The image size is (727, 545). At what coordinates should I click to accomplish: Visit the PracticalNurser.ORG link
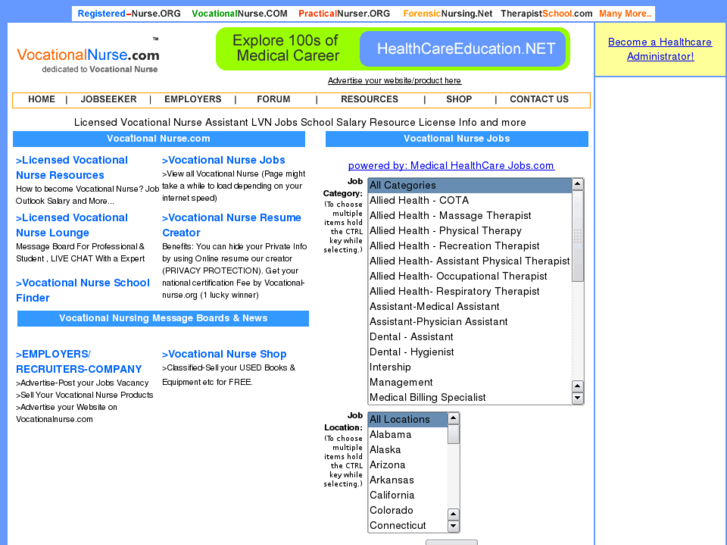tap(344, 13)
